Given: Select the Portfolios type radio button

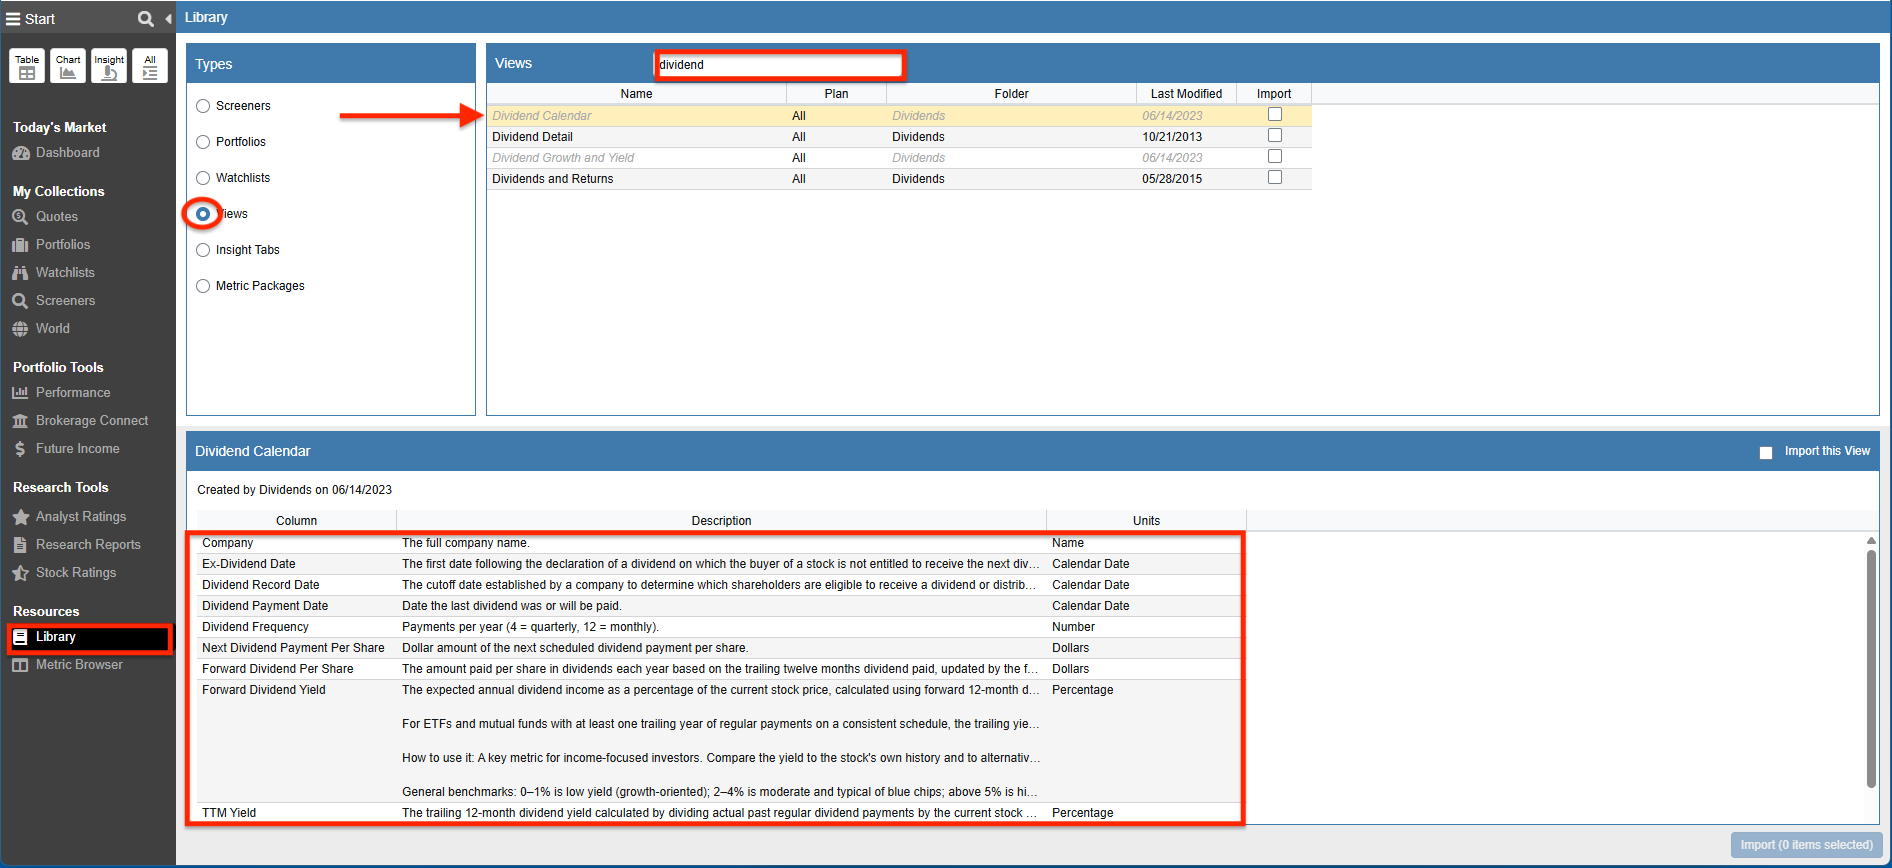Looking at the screenshot, I should point(203,142).
